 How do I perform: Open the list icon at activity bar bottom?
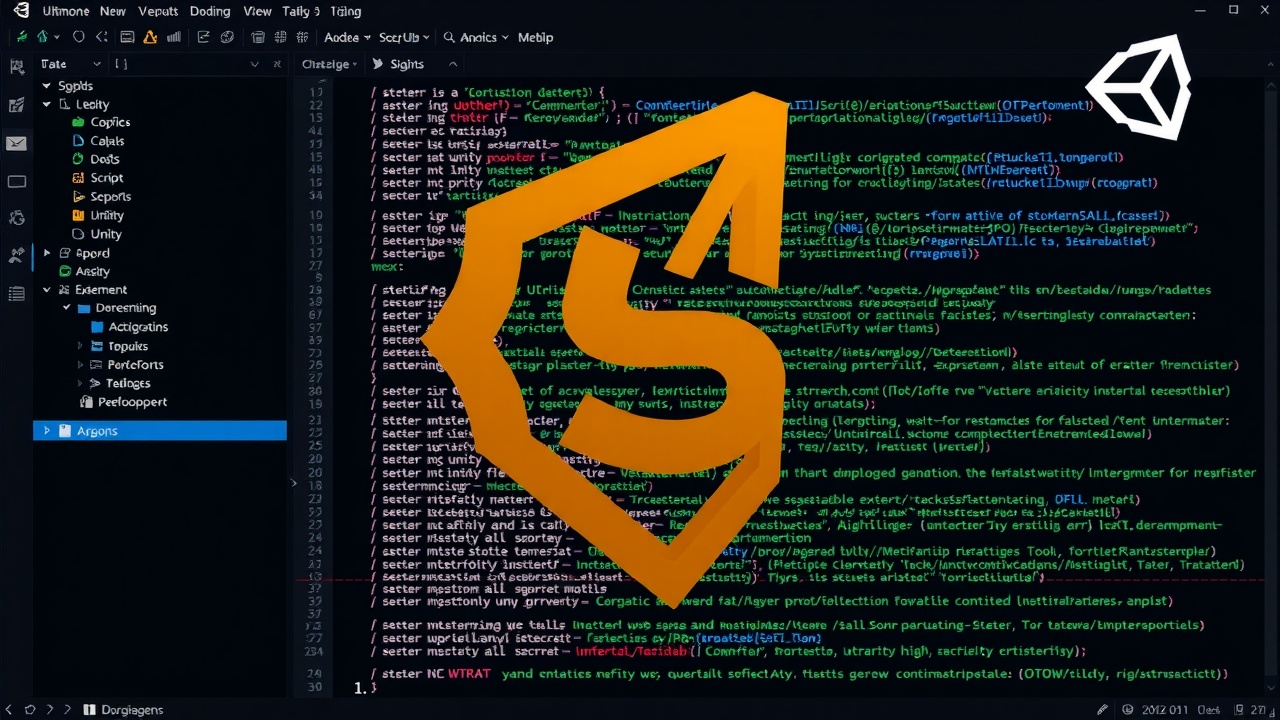16,293
